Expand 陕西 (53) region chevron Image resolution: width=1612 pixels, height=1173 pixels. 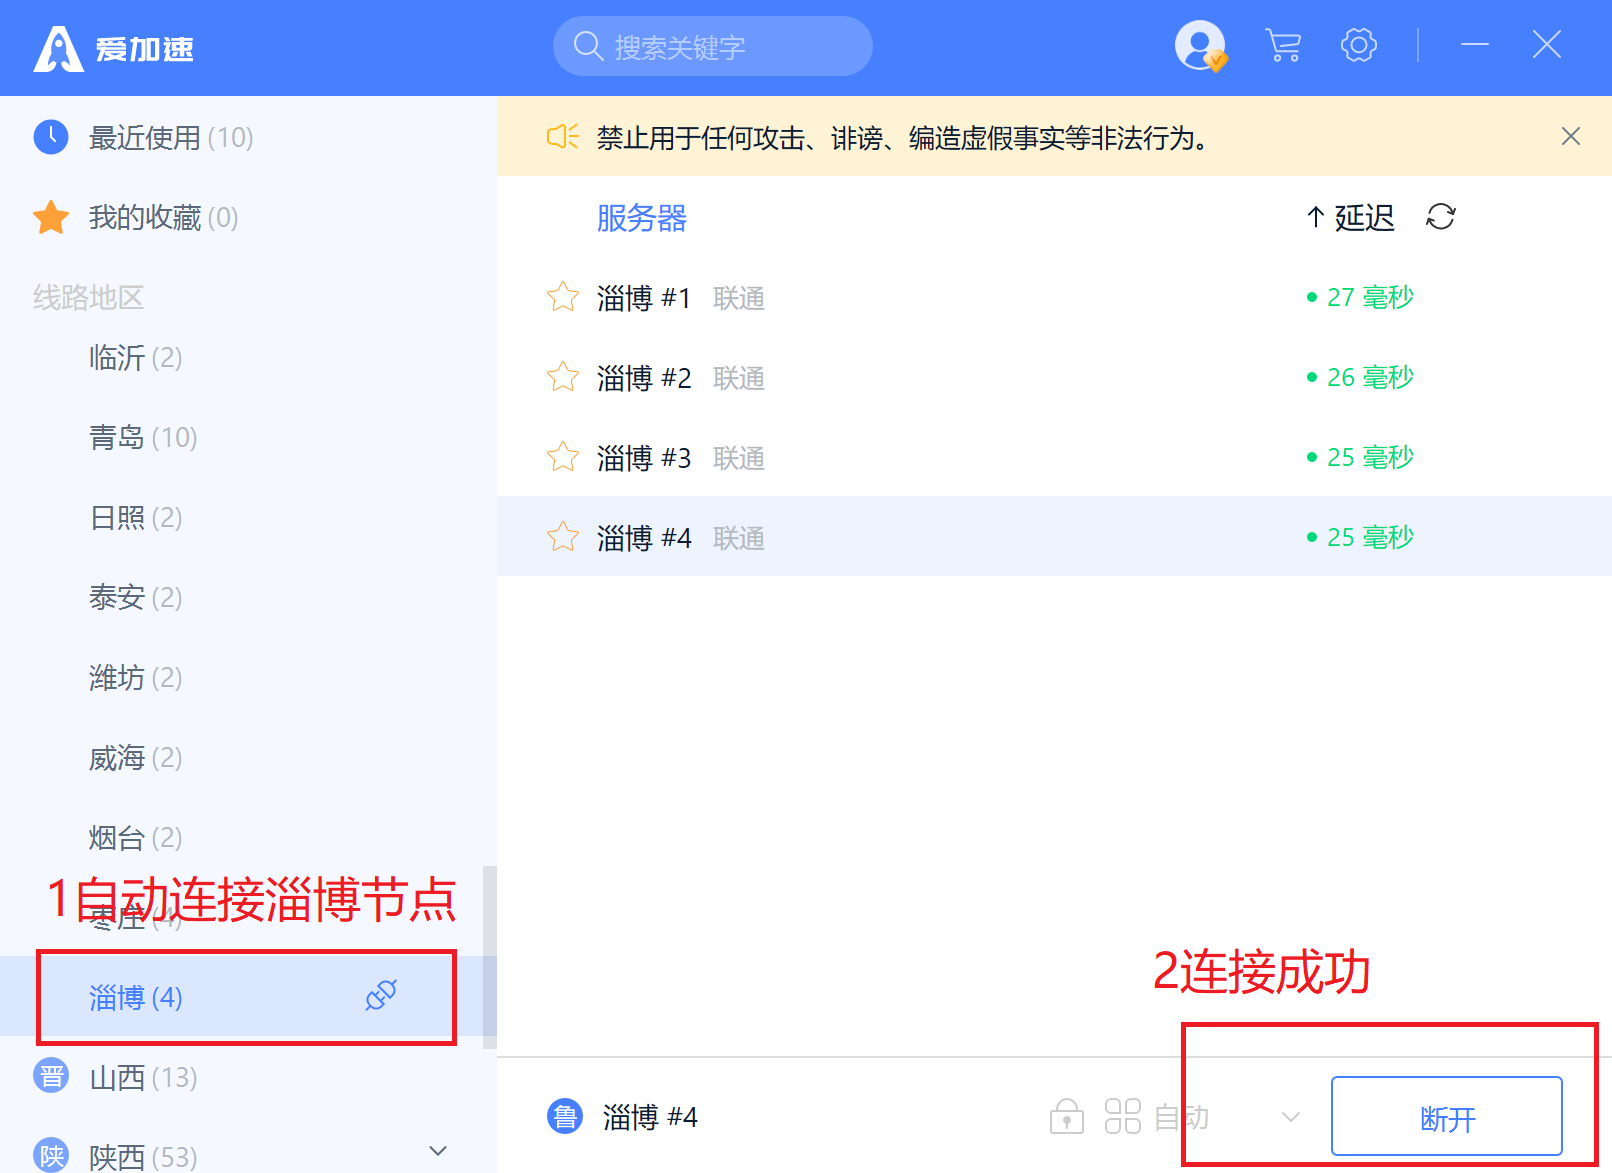click(438, 1150)
